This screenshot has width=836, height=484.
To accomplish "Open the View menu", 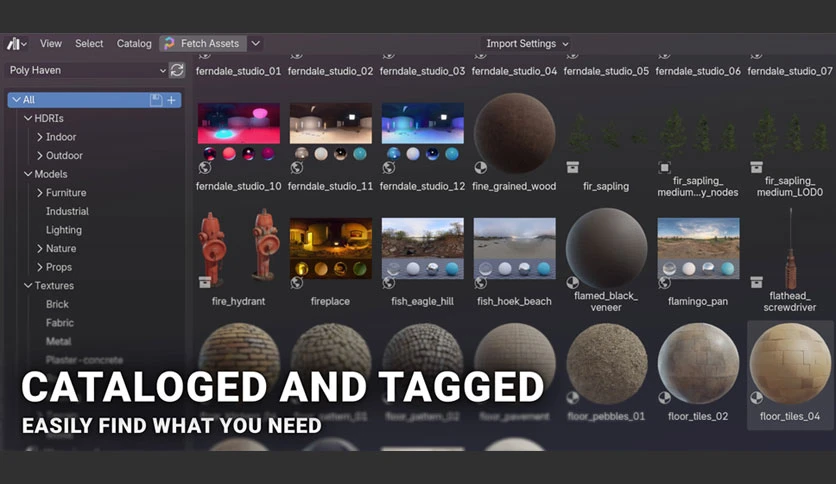I will pos(51,44).
